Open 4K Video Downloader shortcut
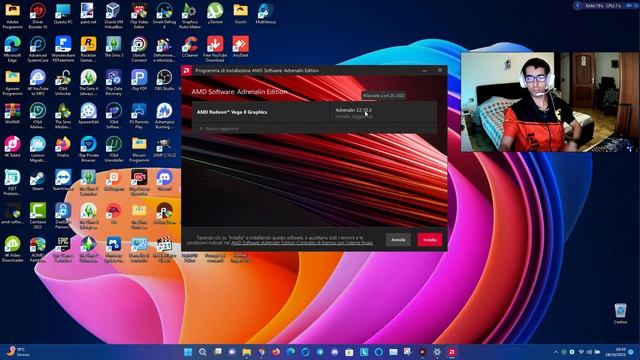This screenshot has height=360, width=640. 12,249
